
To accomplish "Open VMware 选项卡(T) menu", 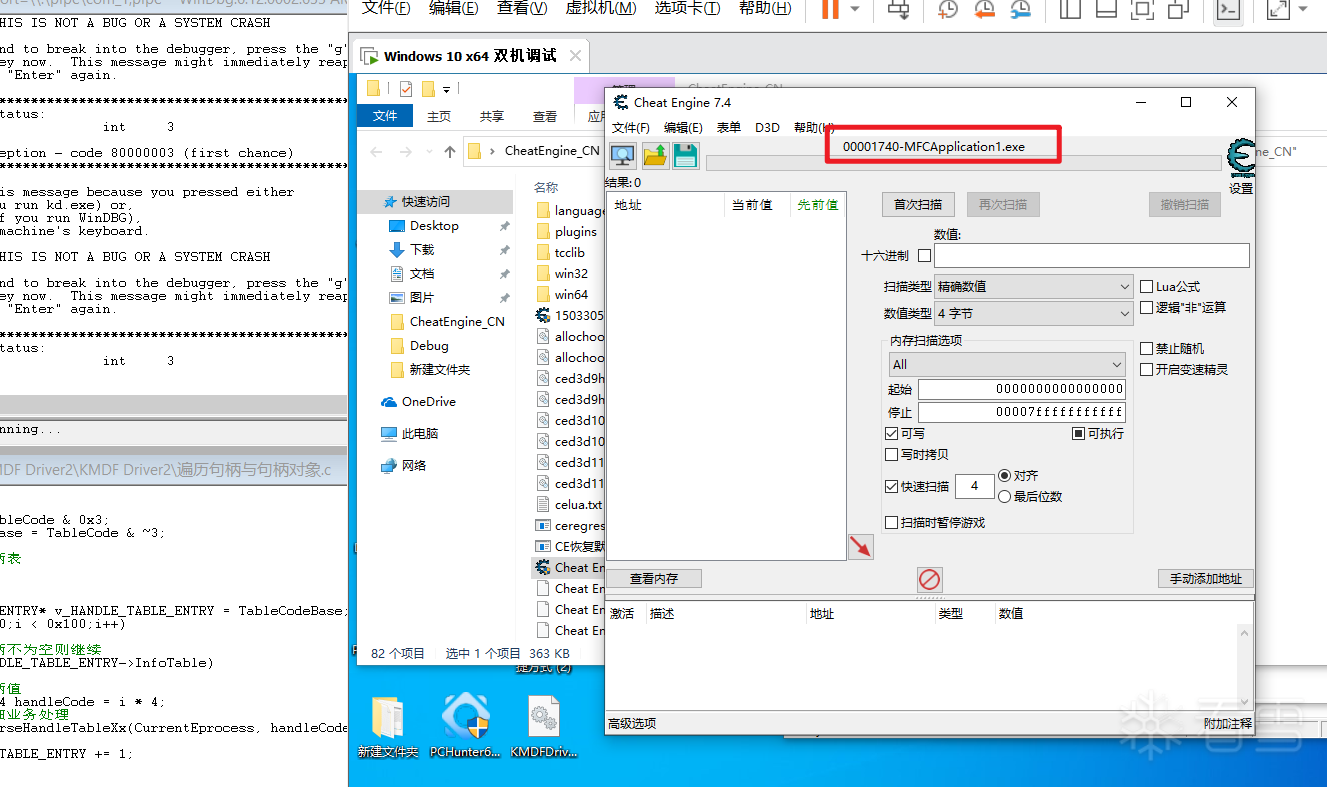I will (687, 8).
